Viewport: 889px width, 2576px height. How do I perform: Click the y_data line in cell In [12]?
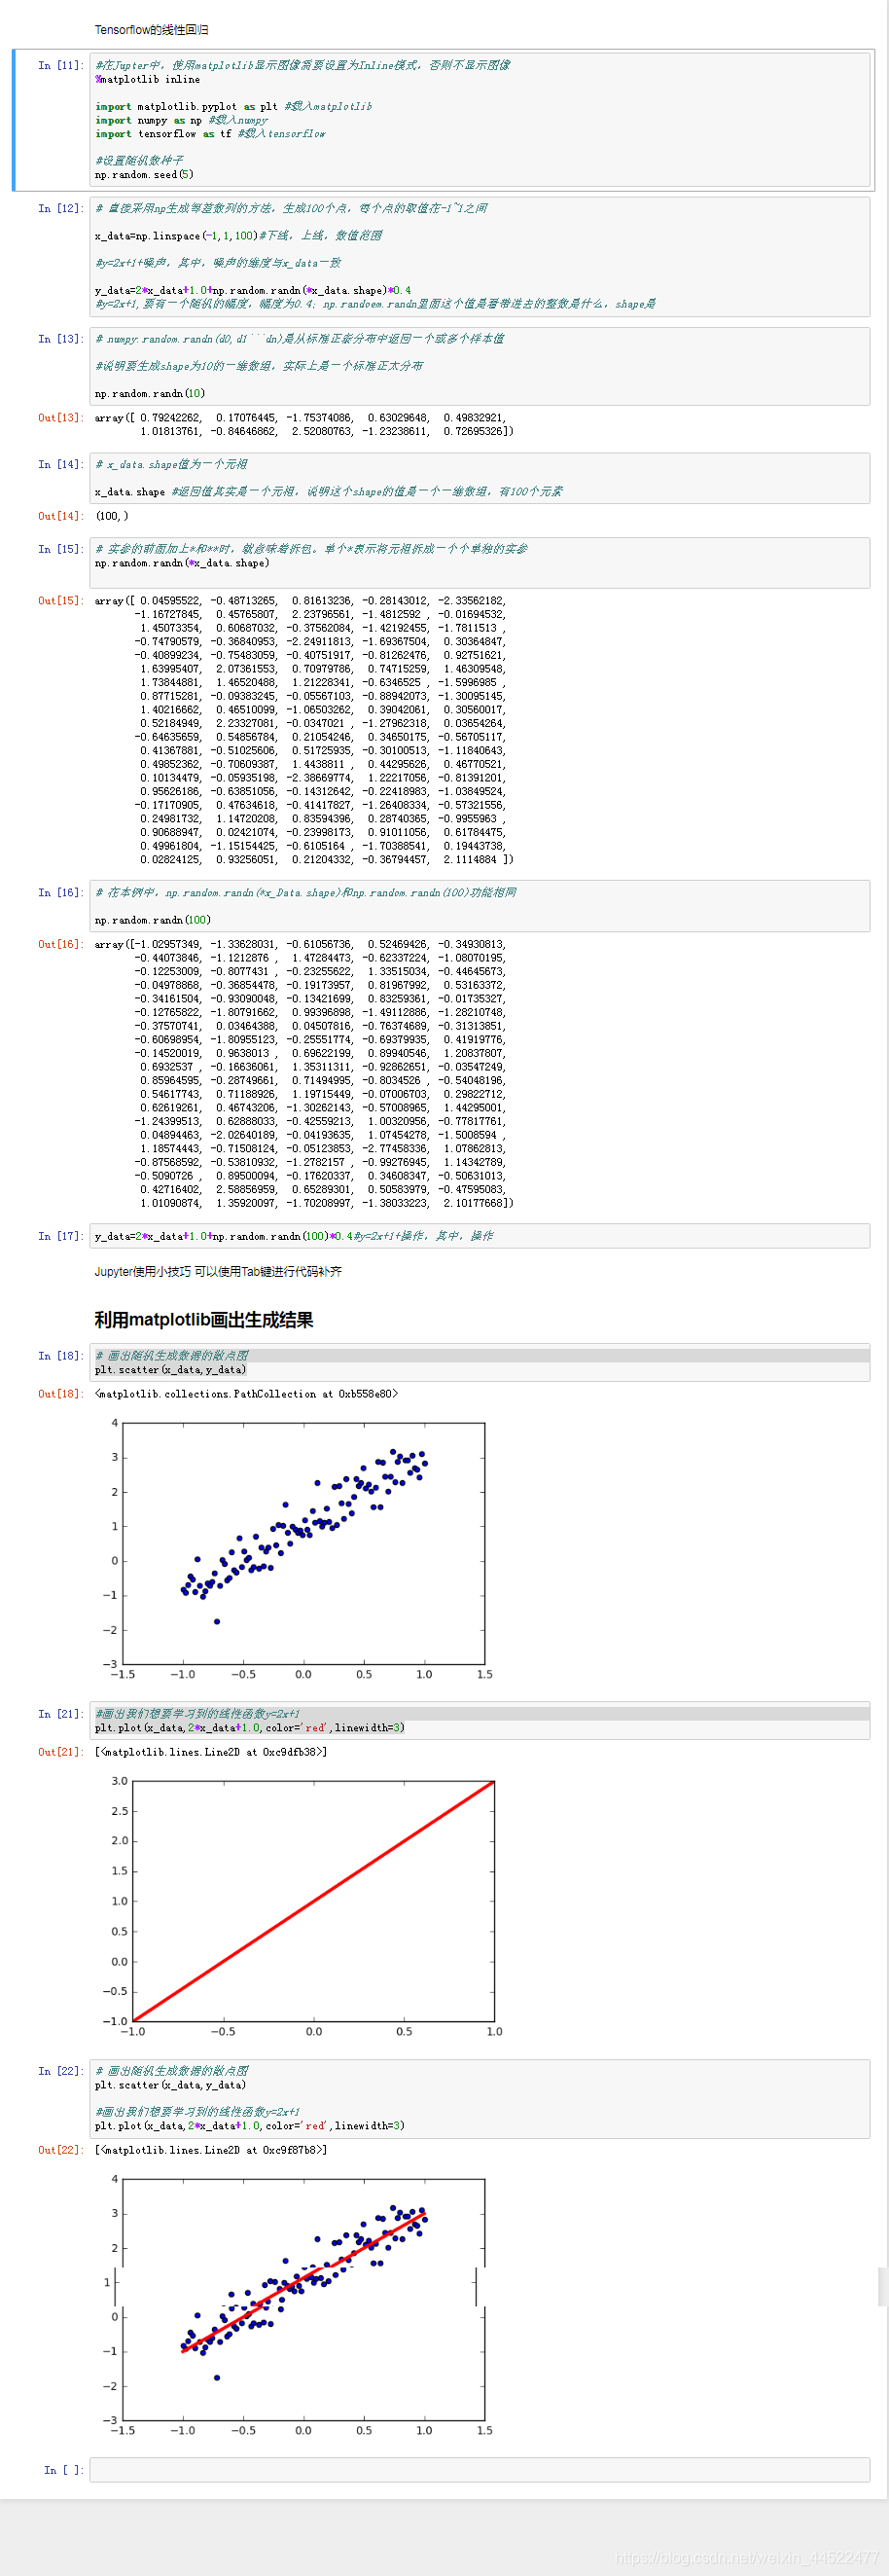coord(253,290)
